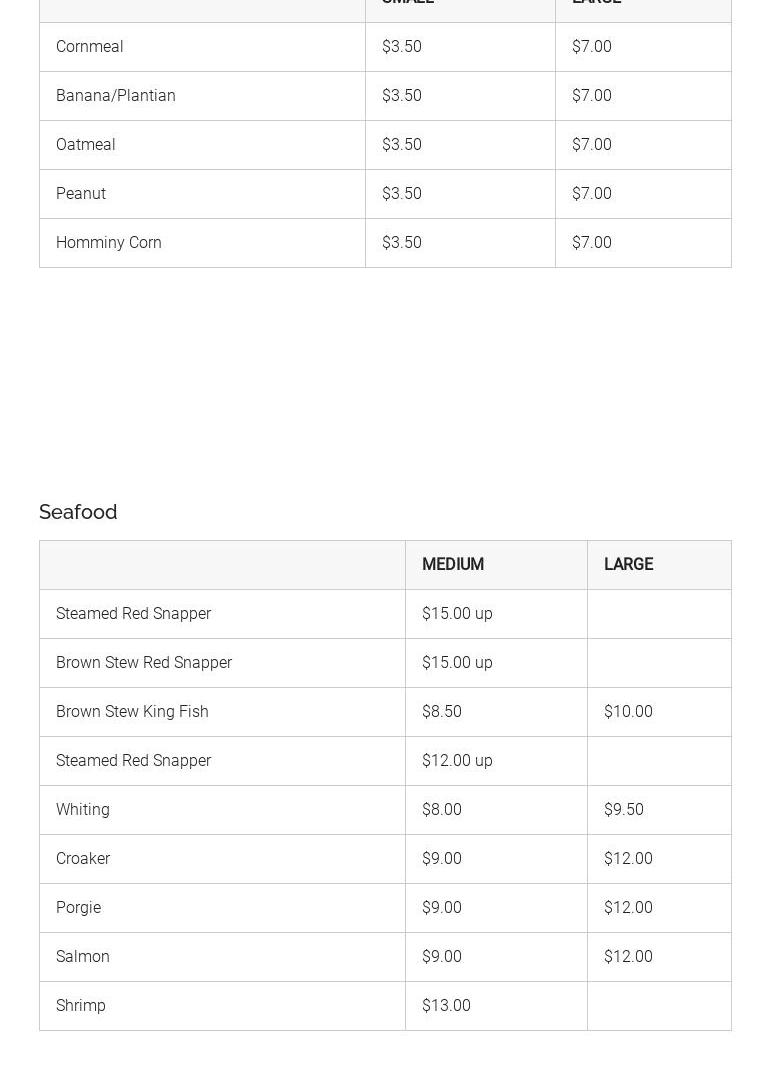Image resolution: width=770 pixels, height=1082 pixels.
Task: Click the Croaker item name
Action: point(83,859)
